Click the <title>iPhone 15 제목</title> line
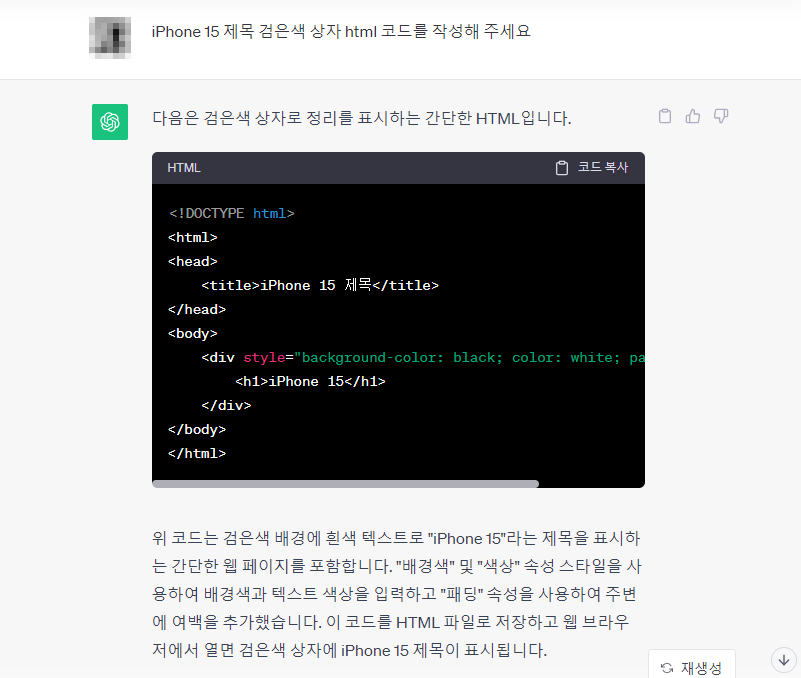 click(320, 285)
